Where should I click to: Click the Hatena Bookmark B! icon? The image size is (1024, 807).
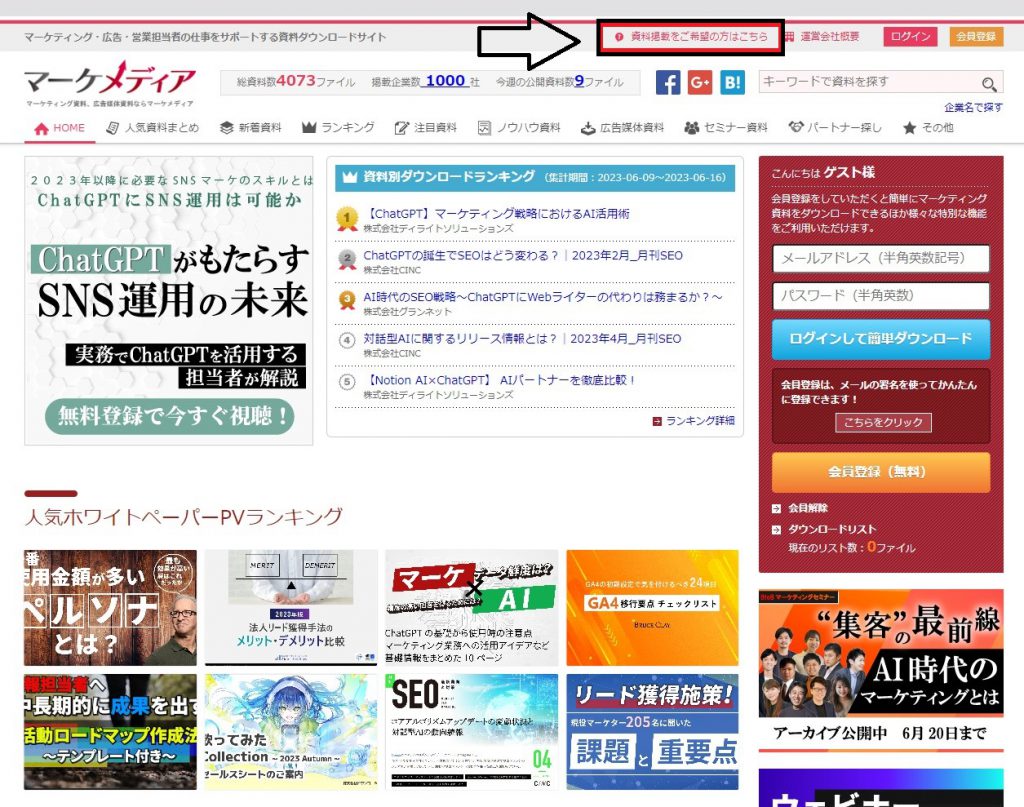[732, 83]
